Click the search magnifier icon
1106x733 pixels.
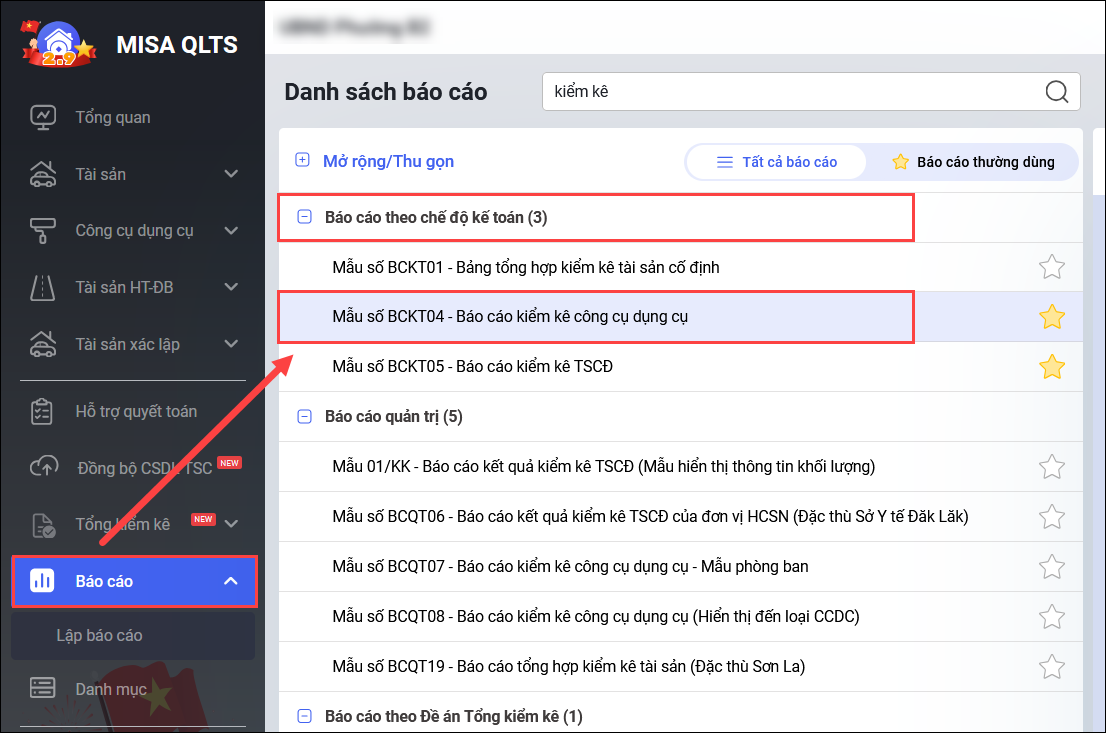click(1056, 92)
